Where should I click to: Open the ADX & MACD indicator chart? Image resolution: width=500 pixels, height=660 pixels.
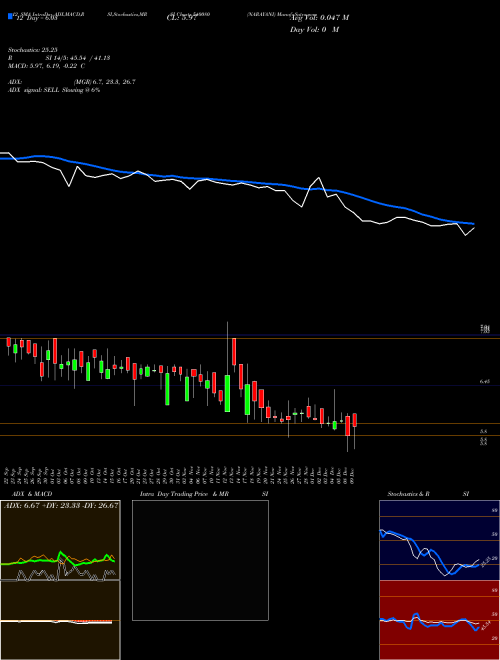point(60,580)
